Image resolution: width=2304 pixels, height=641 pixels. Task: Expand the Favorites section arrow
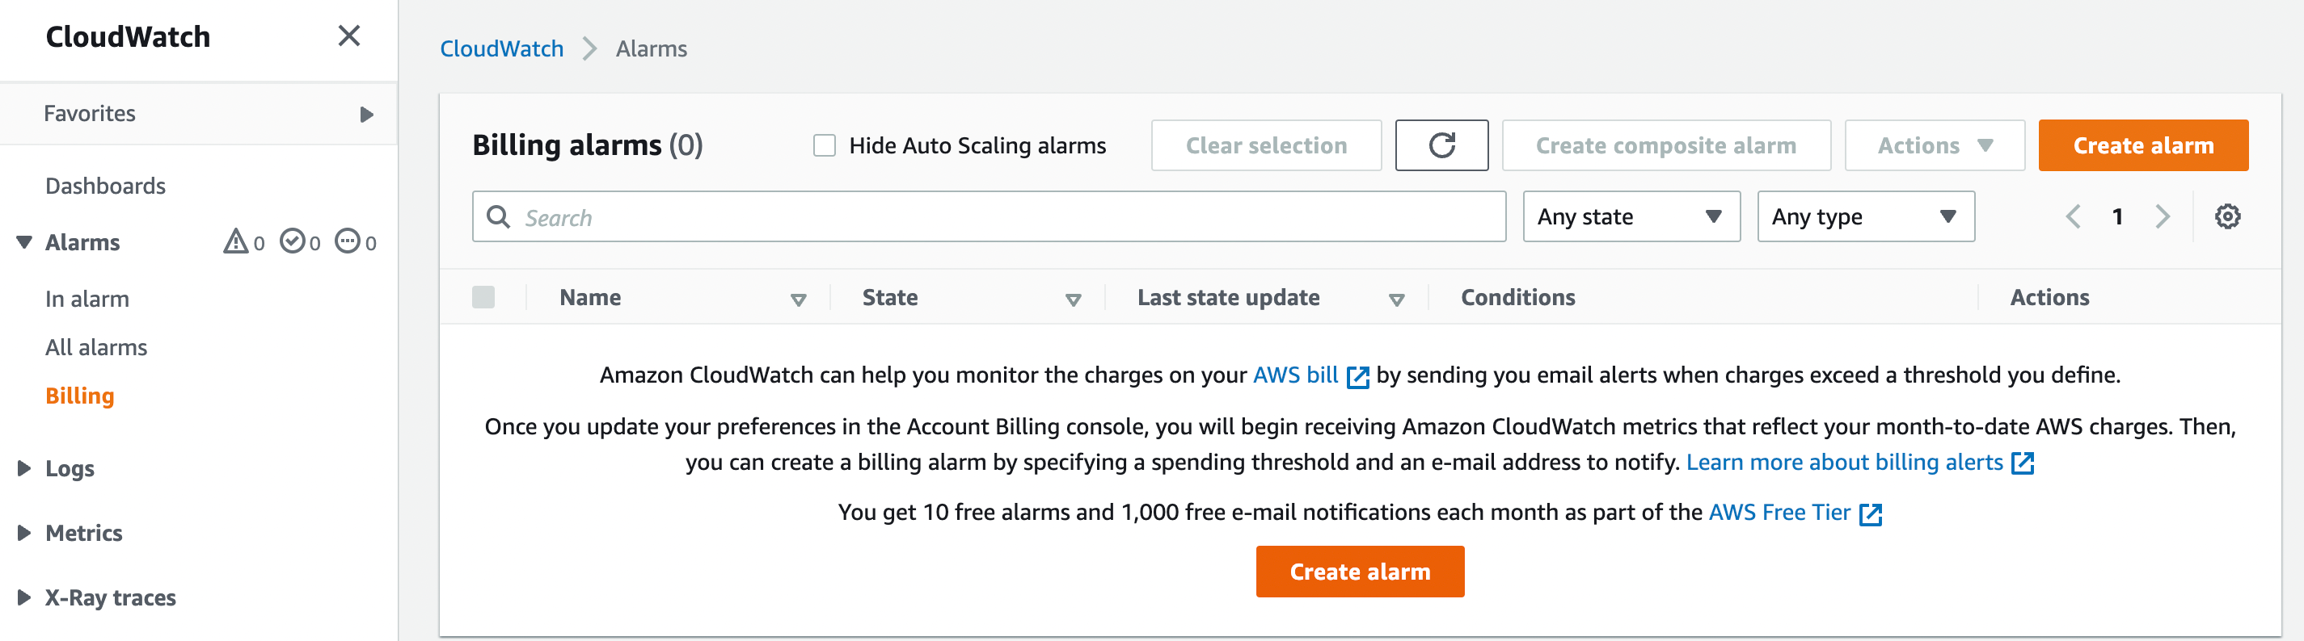click(367, 114)
